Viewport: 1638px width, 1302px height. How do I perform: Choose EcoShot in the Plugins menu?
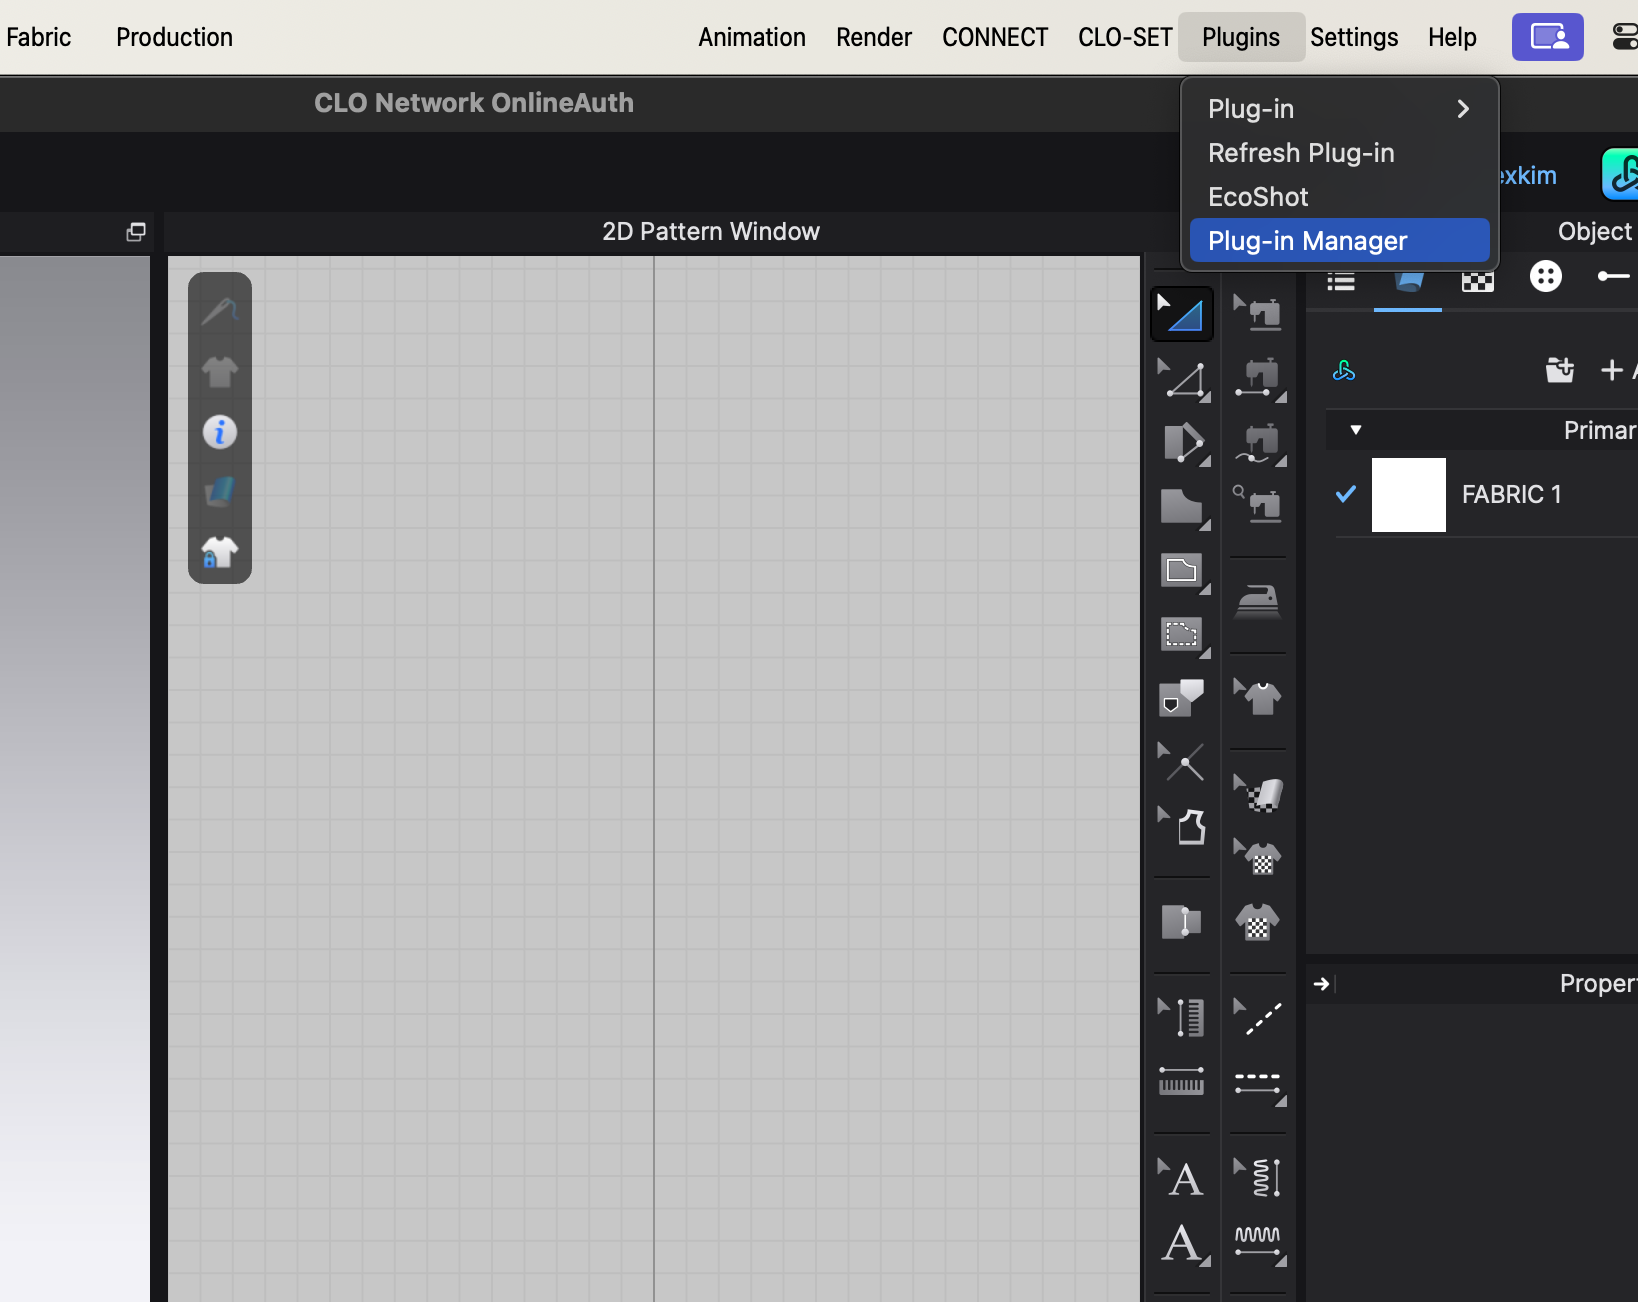click(1340, 197)
